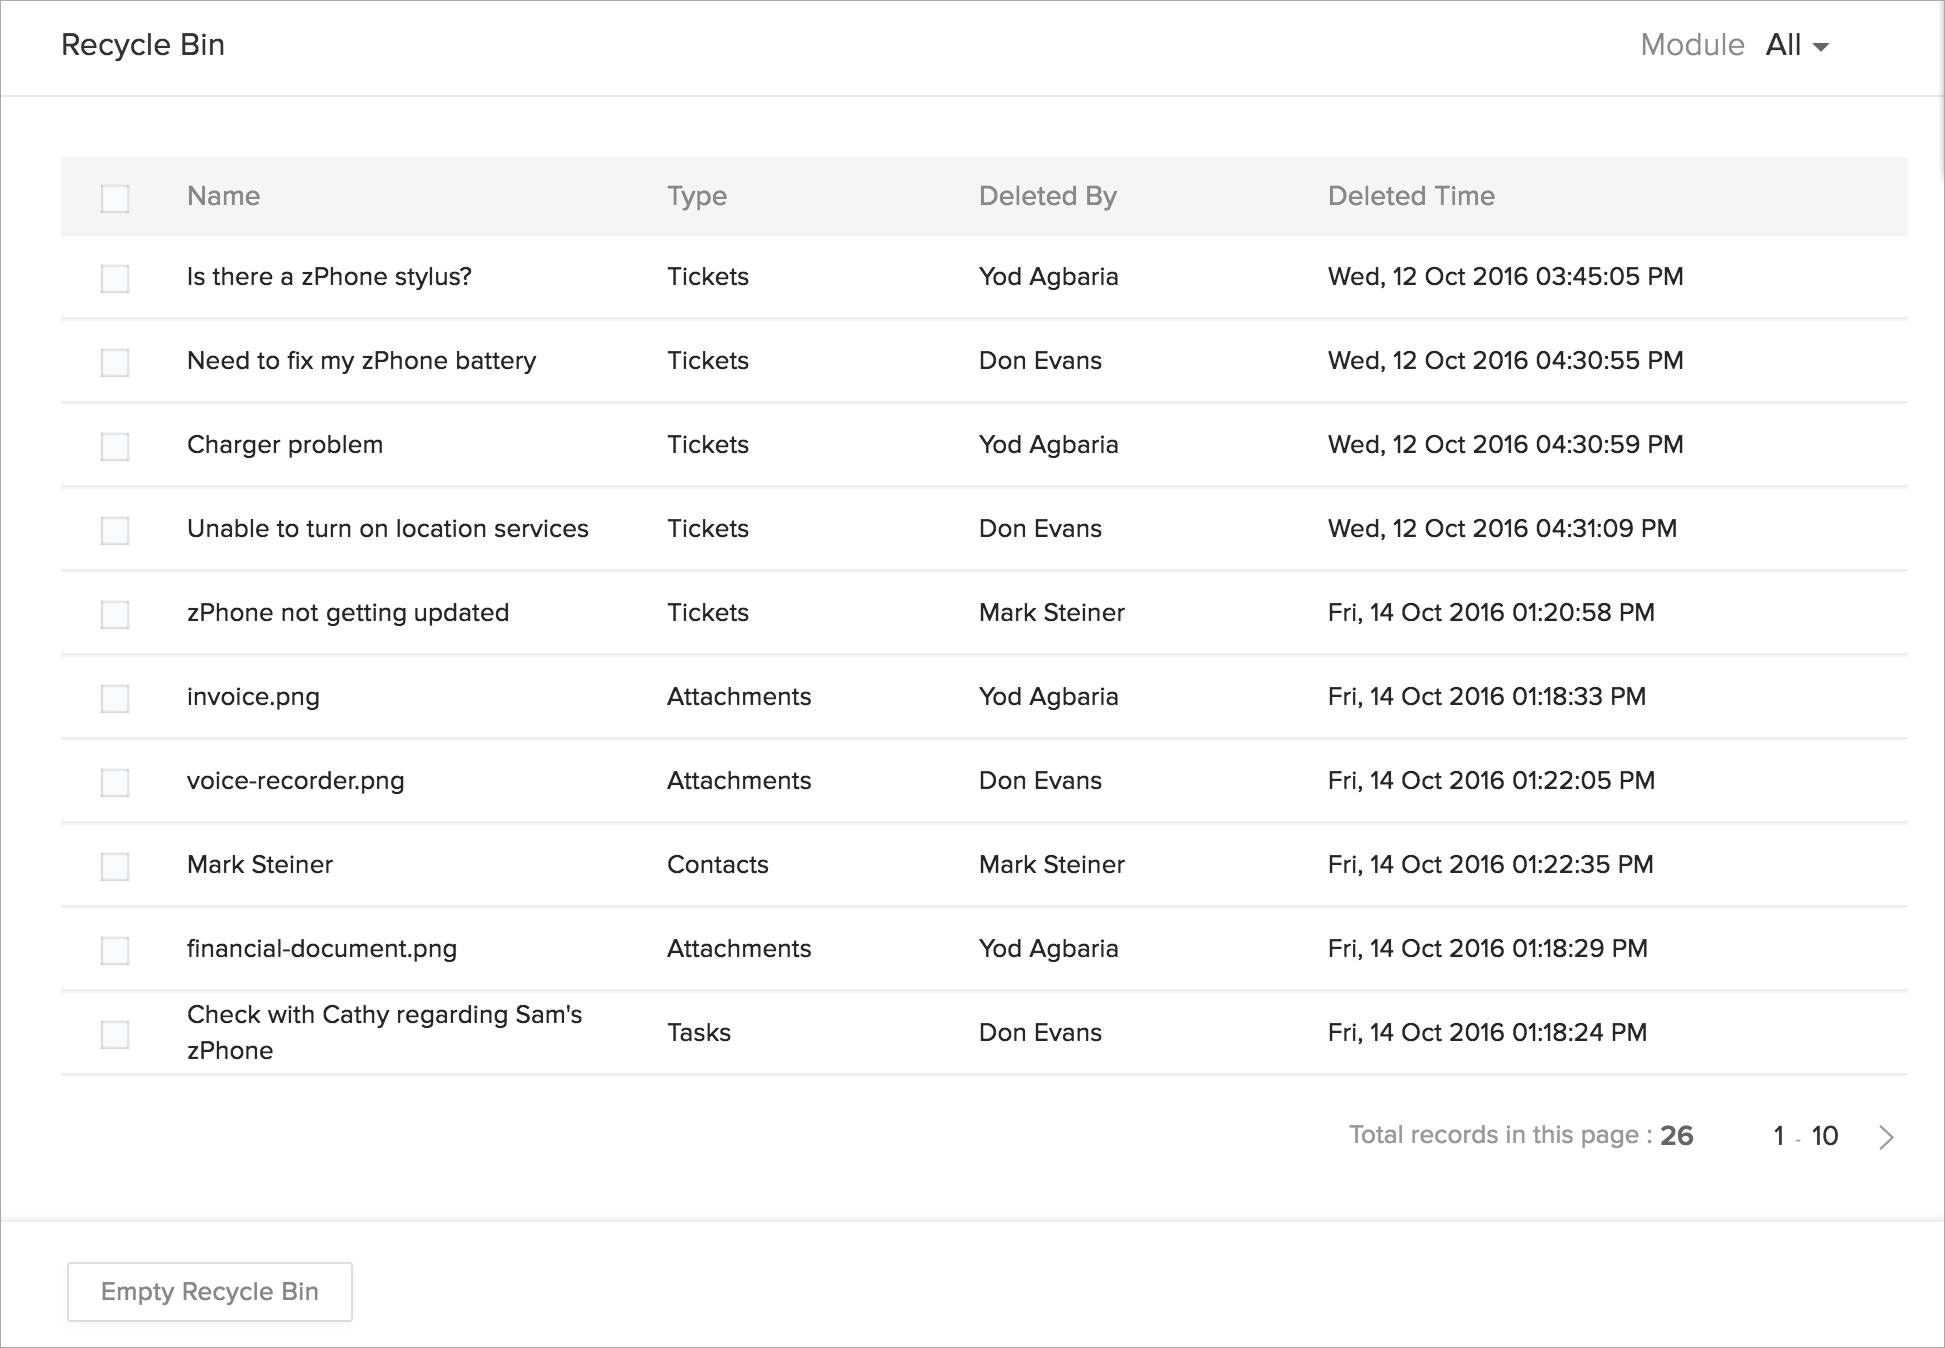Click the financial-document.png file name
The height and width of the screenshot is (1348, 1945).
322,949
